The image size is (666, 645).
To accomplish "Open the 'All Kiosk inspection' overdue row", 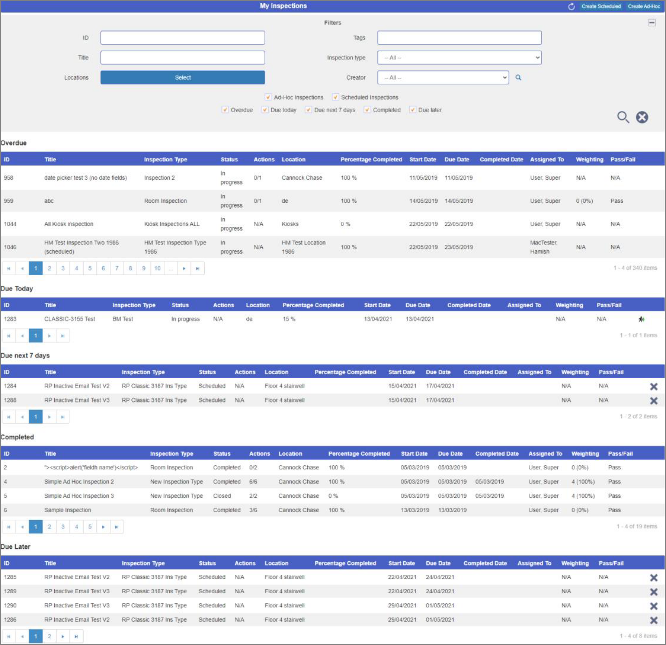I will pyautogui.click(x=333, y=224).
